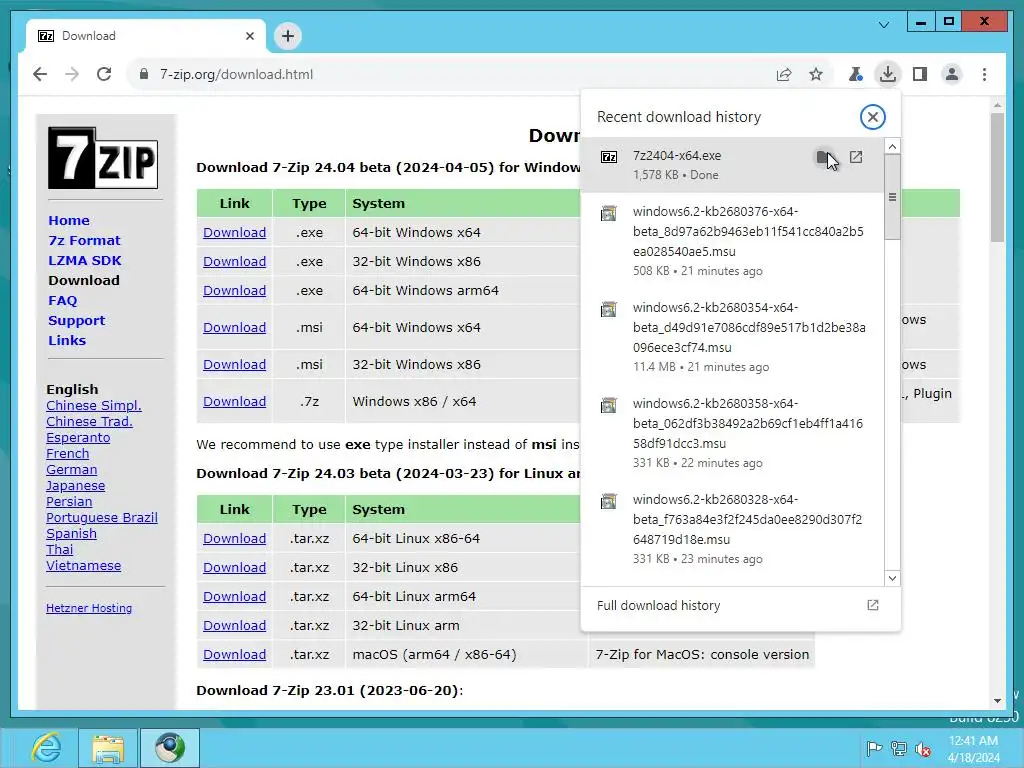The image size is (1024, 768).
Task: Open Chrome three-dot menu
Action: coord(984,74)
